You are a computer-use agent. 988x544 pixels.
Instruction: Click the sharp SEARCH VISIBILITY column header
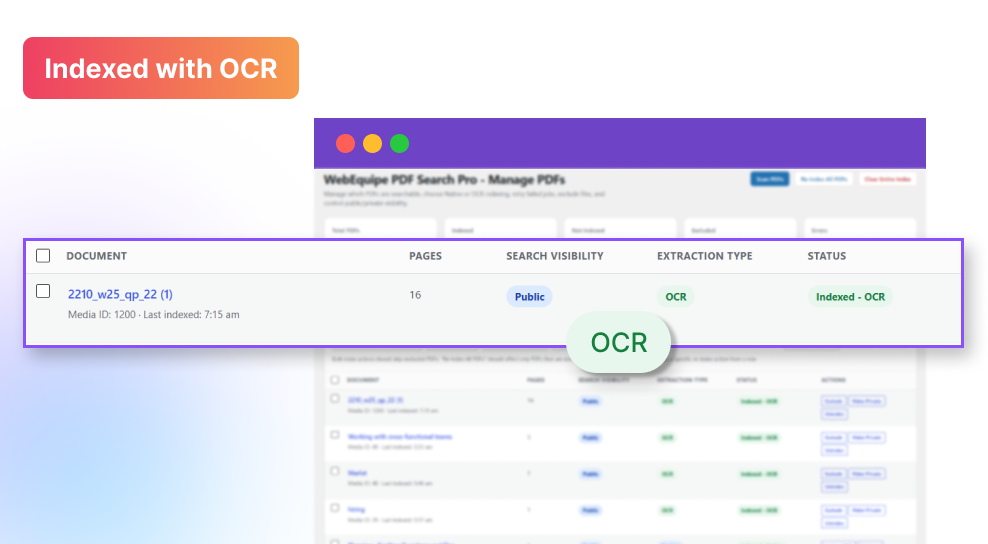554,256
